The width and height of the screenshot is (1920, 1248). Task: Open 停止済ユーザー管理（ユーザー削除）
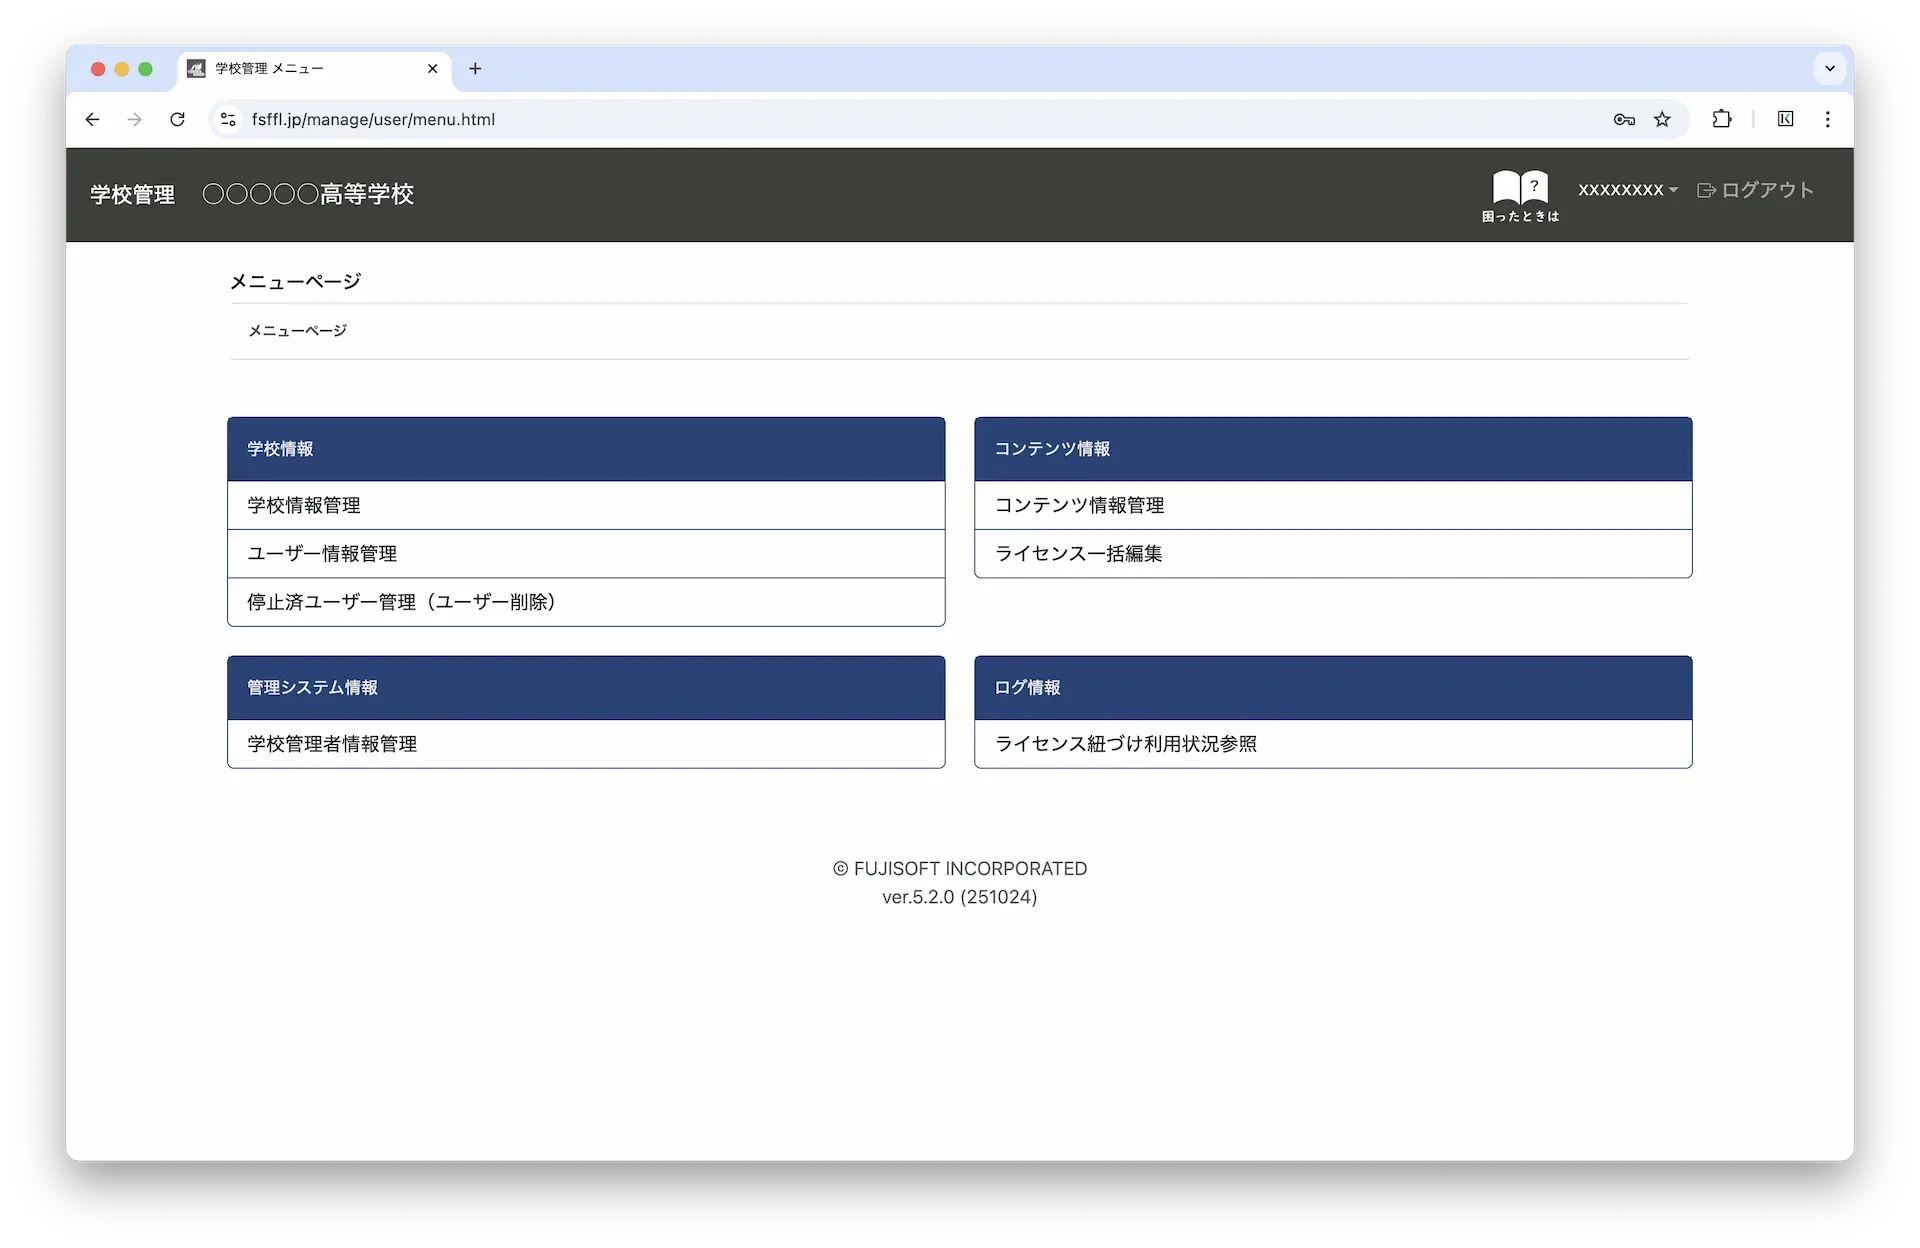coord(400,602)
